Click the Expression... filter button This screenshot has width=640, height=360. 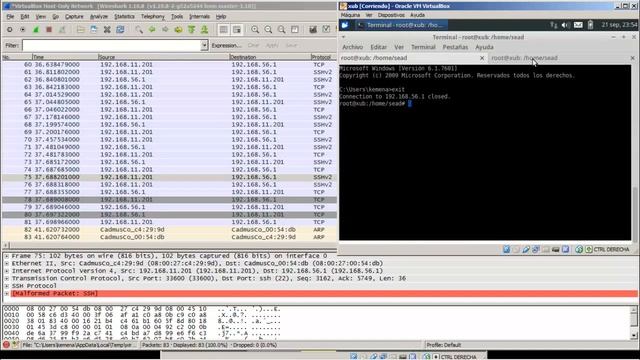coord(226,45)
